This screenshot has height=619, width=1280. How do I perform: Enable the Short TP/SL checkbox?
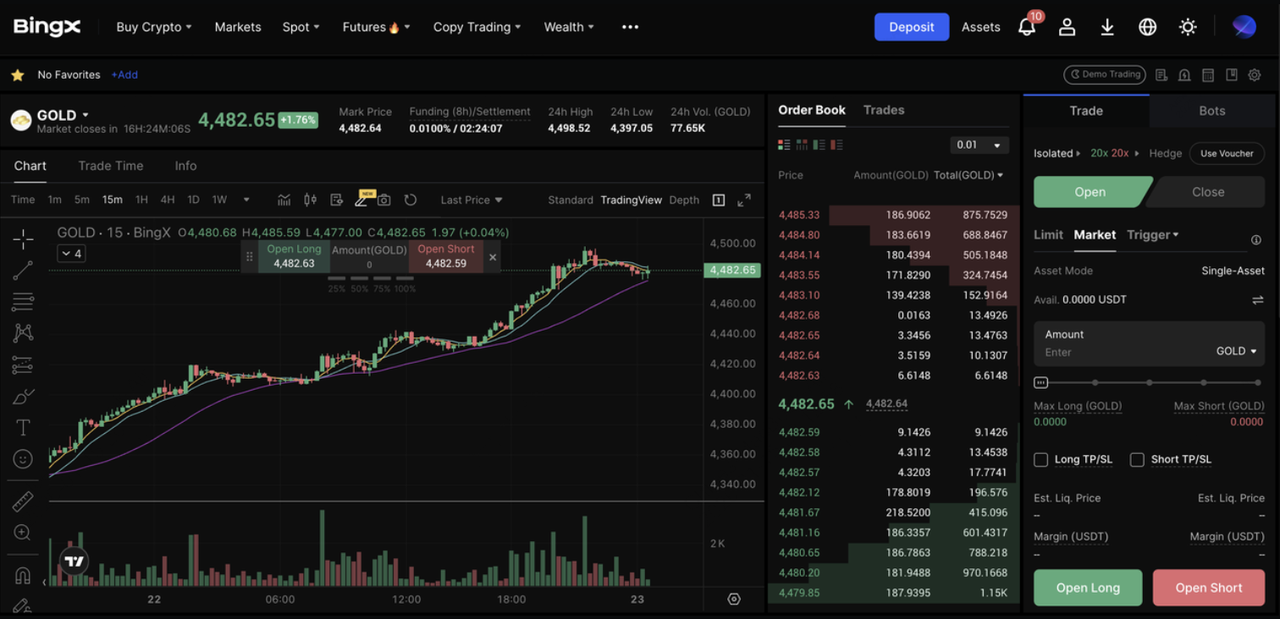(x=1137, y=460)
